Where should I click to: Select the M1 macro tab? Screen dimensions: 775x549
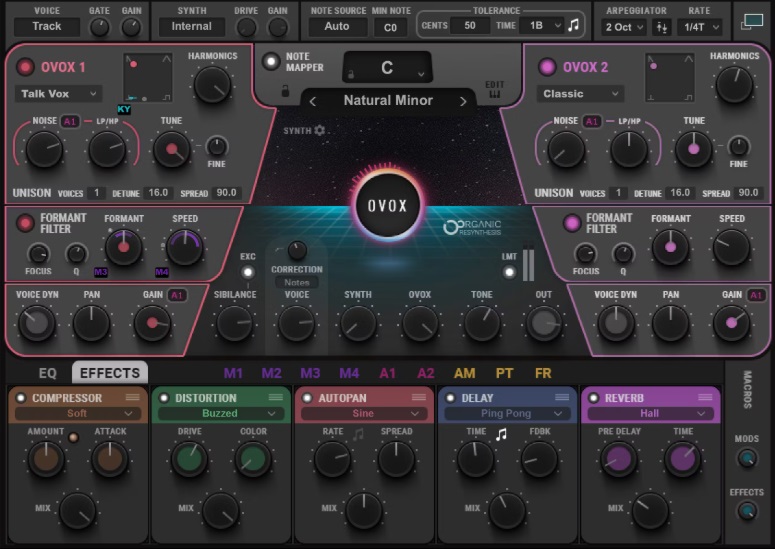pyautogui.click(x=233, y=373)
